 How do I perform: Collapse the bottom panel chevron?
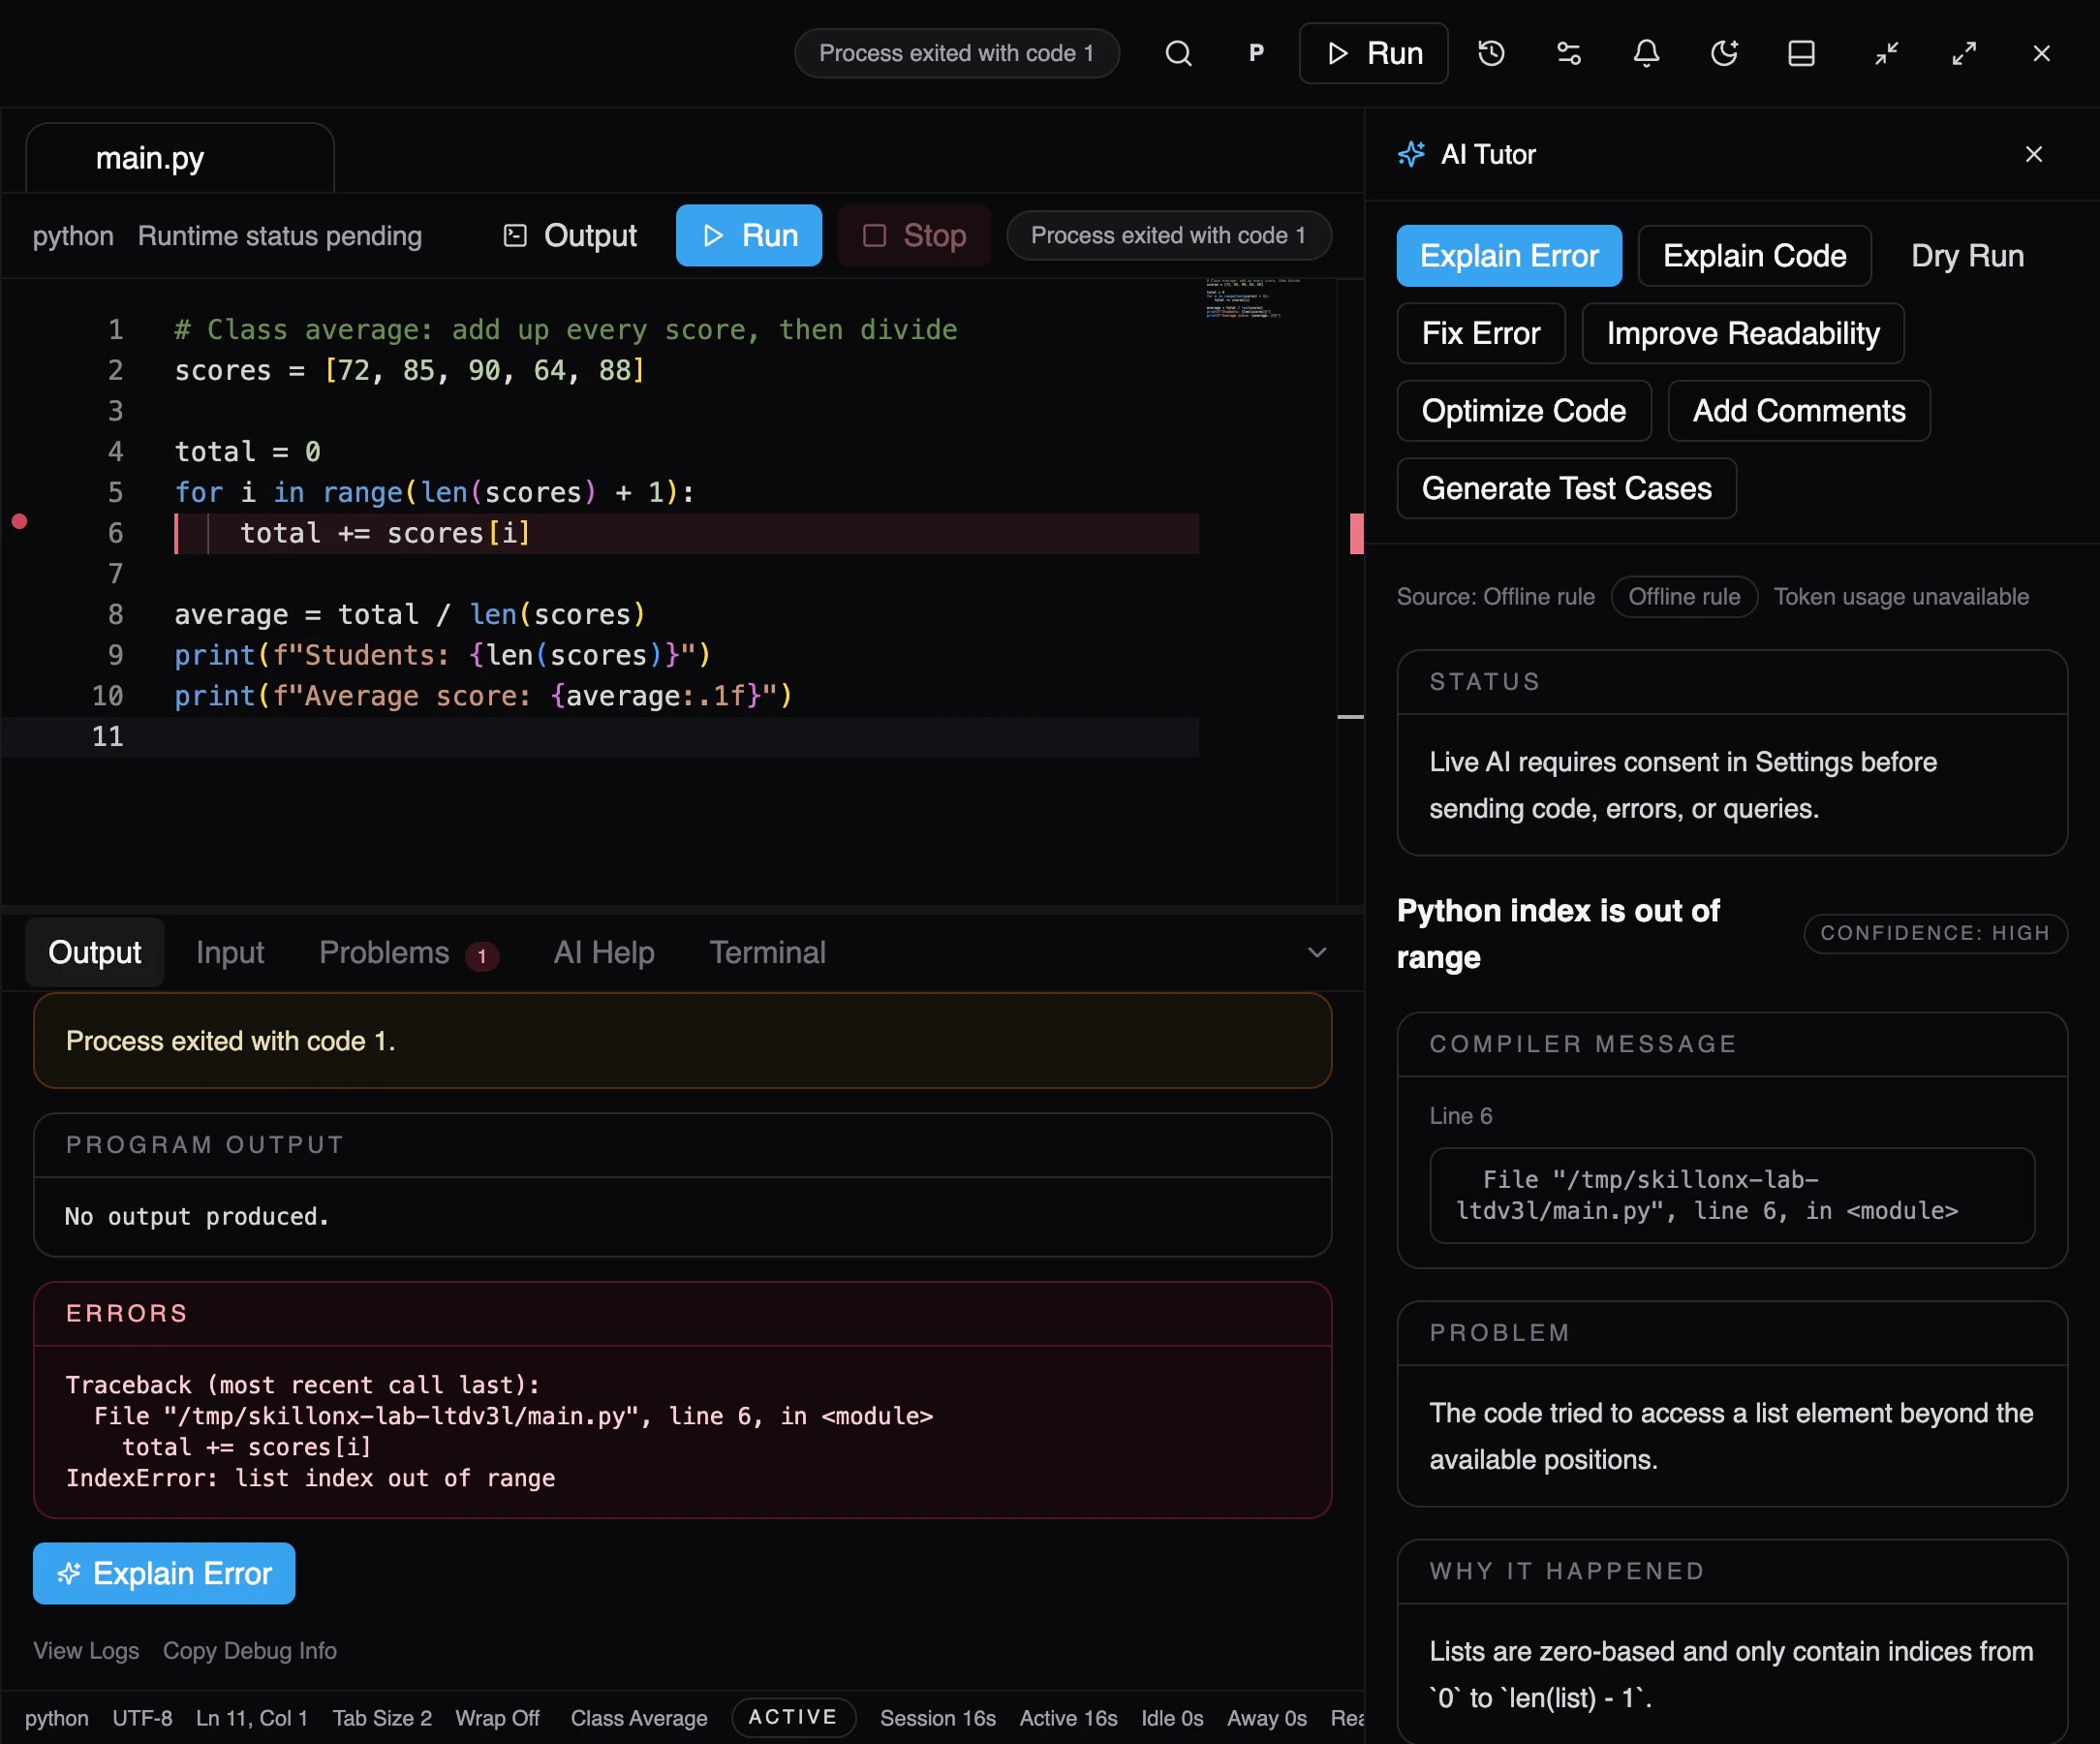pyautogui.click(x=1316, y=952)
